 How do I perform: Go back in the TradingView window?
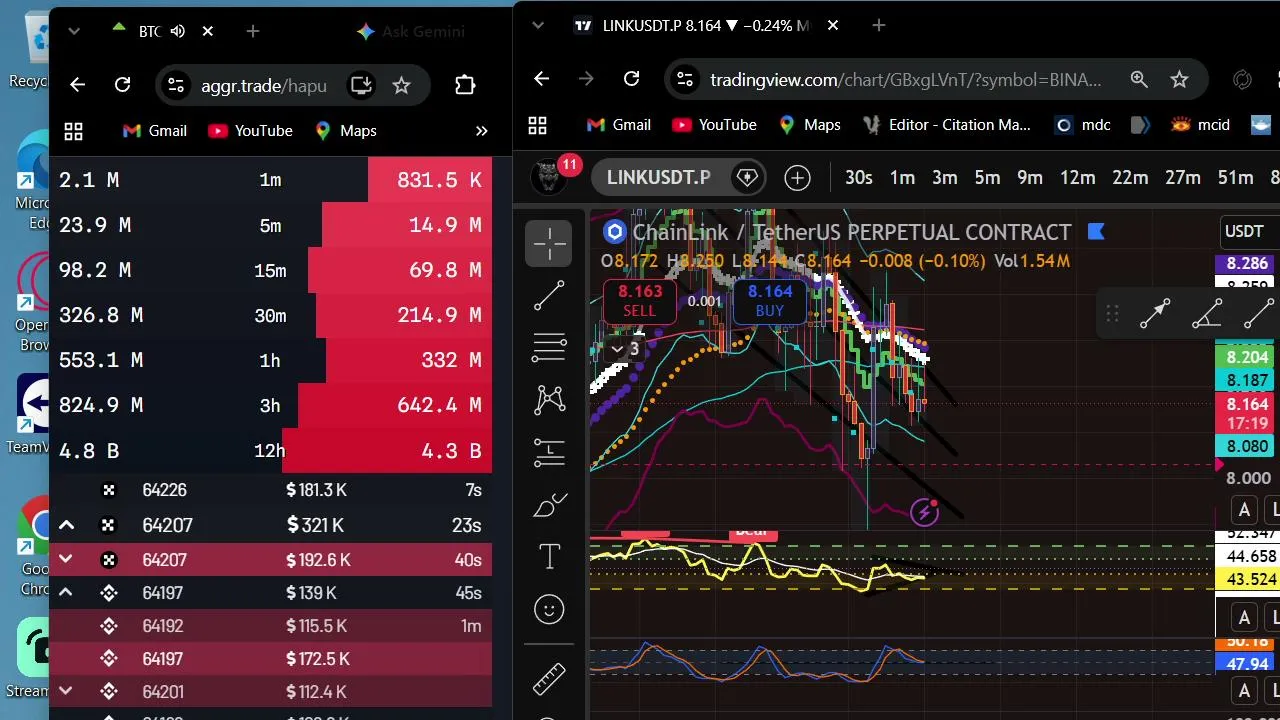[x=541, y=79]
